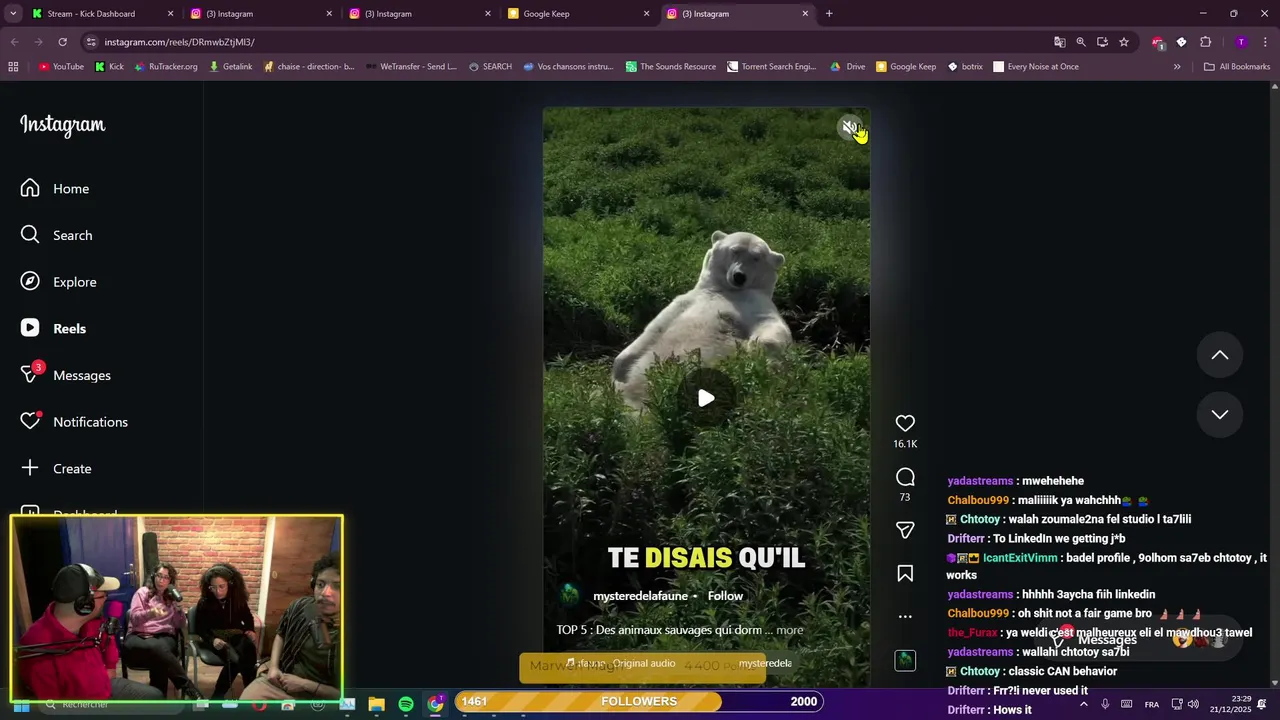Click the translate page icon in address bar
The height and width of the screenshot is (720, 1280).
click(x=1059, y=42)
